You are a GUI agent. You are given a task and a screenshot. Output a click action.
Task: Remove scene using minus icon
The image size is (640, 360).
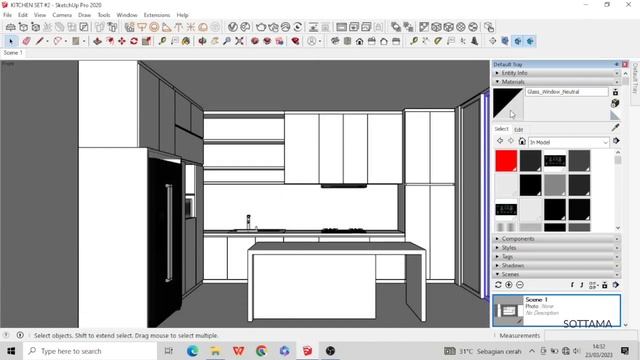point(520,285)
